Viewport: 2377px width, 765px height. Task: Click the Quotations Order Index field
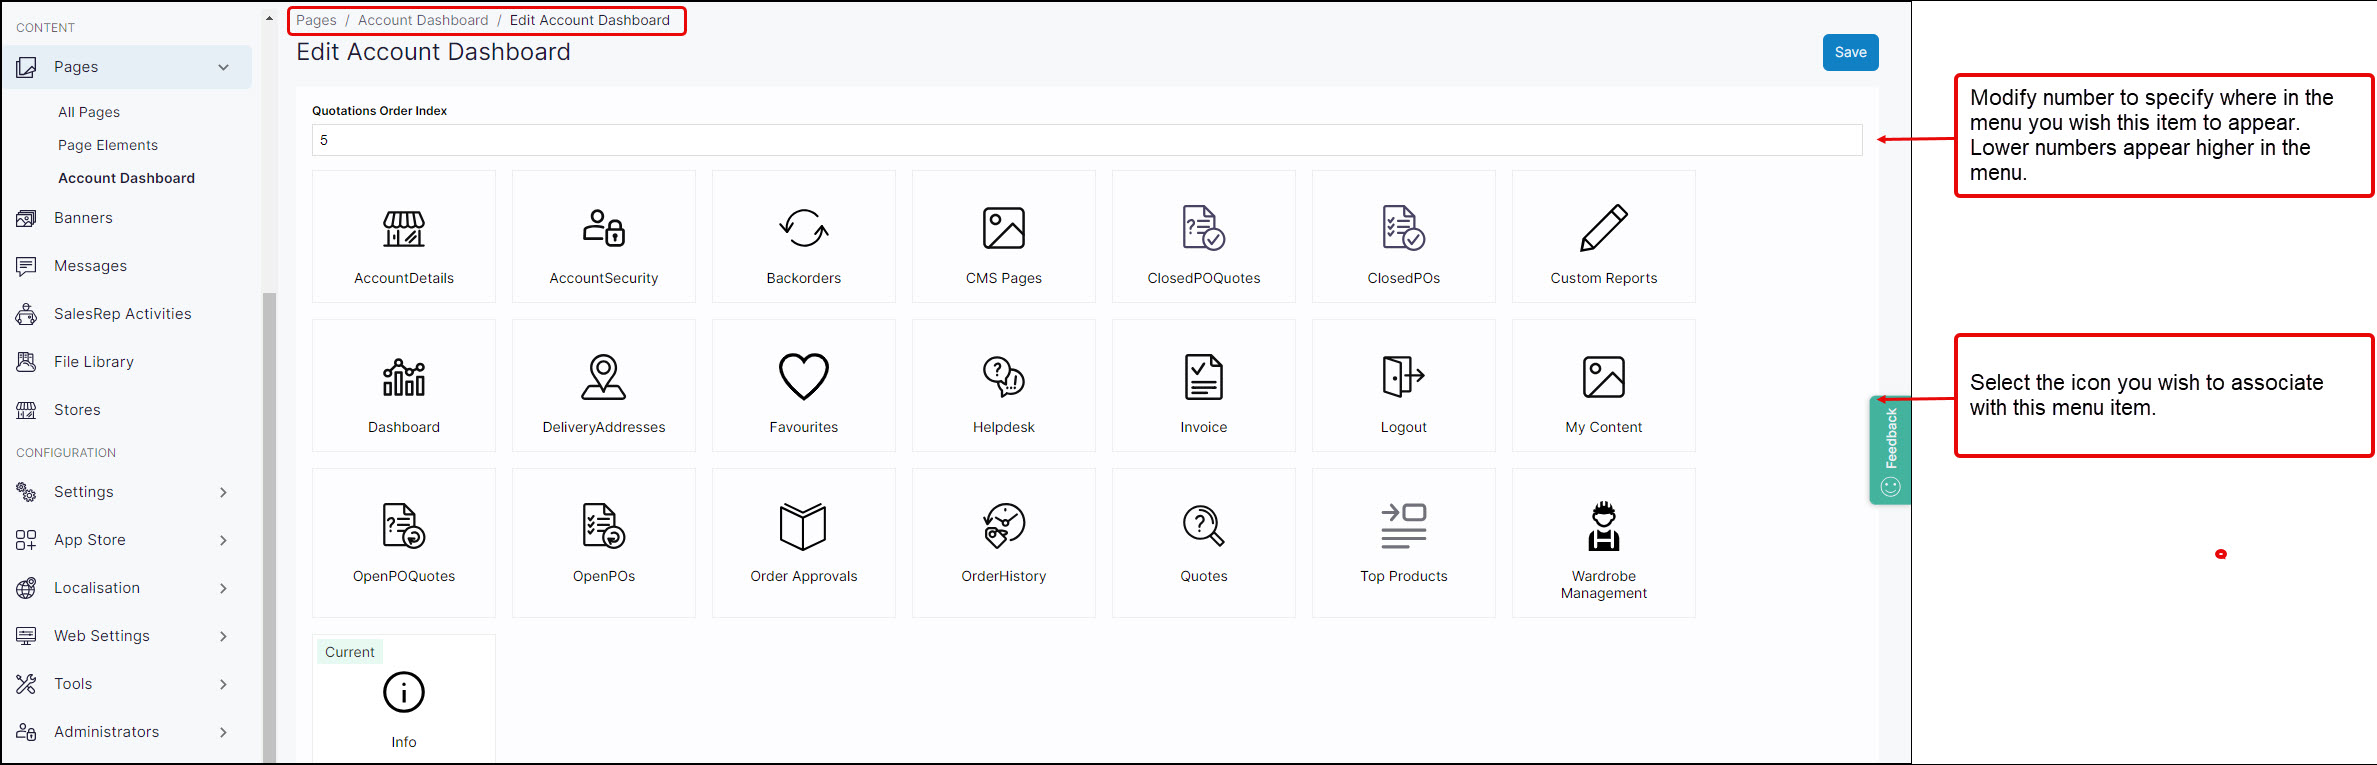point(1086,140)
